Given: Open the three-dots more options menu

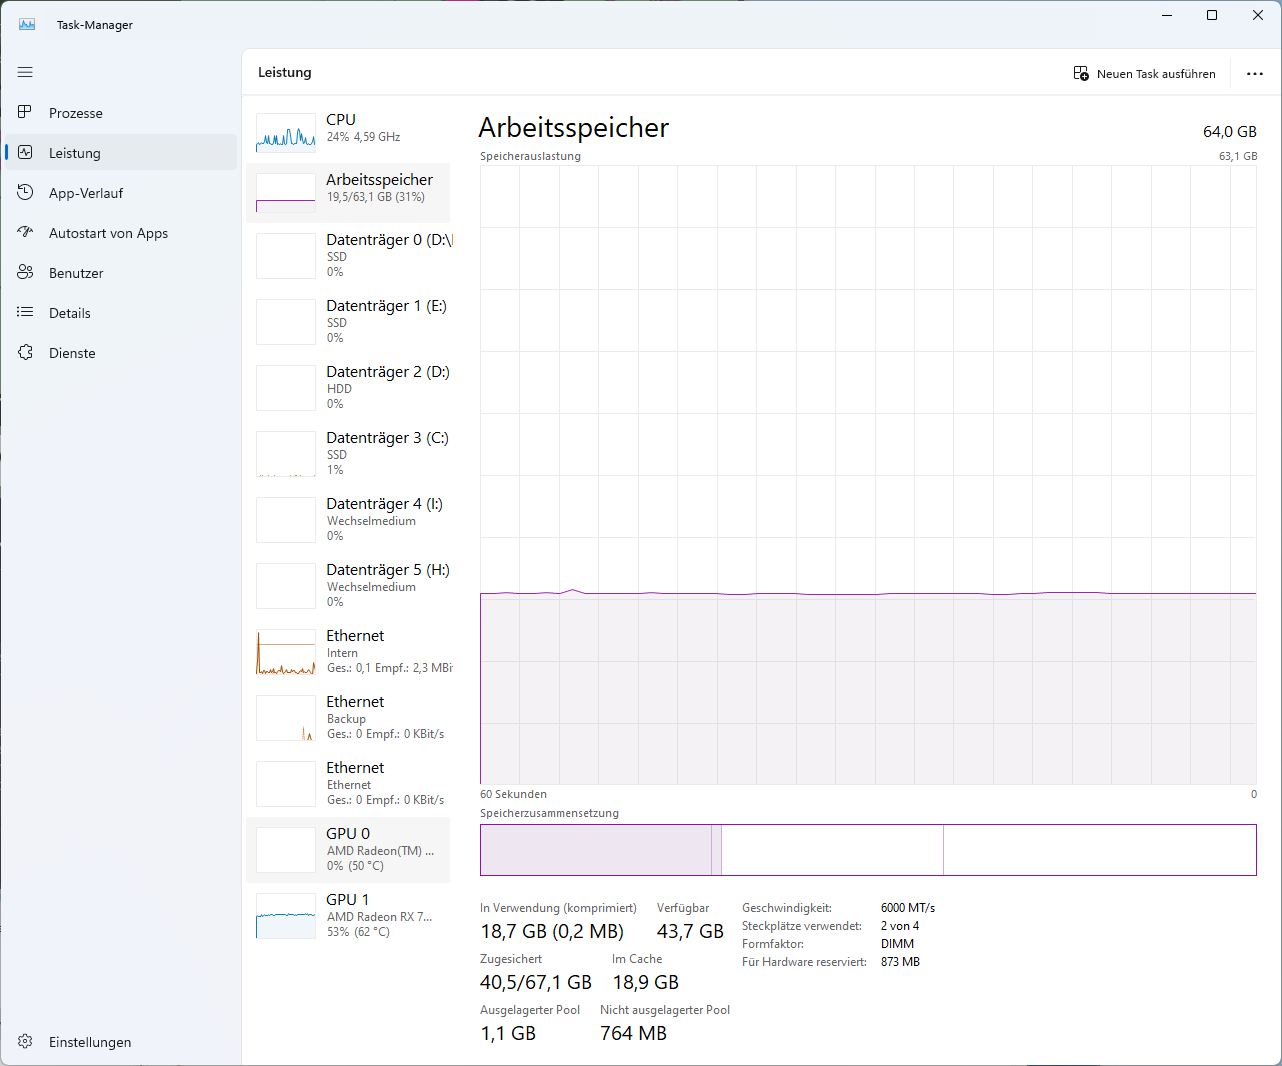Looking at the screenshot, I should click(1255, 73).
